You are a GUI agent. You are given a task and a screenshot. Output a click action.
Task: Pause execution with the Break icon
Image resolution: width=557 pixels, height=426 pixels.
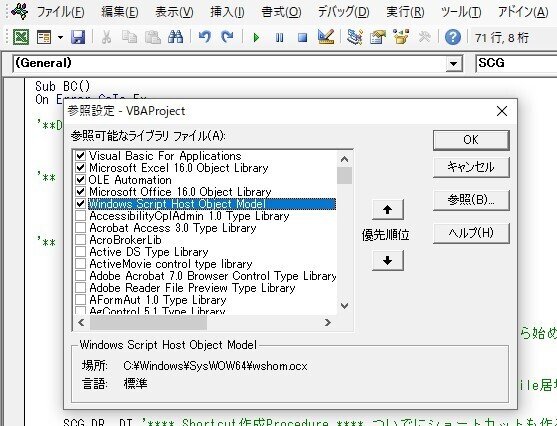pos(280,37)
